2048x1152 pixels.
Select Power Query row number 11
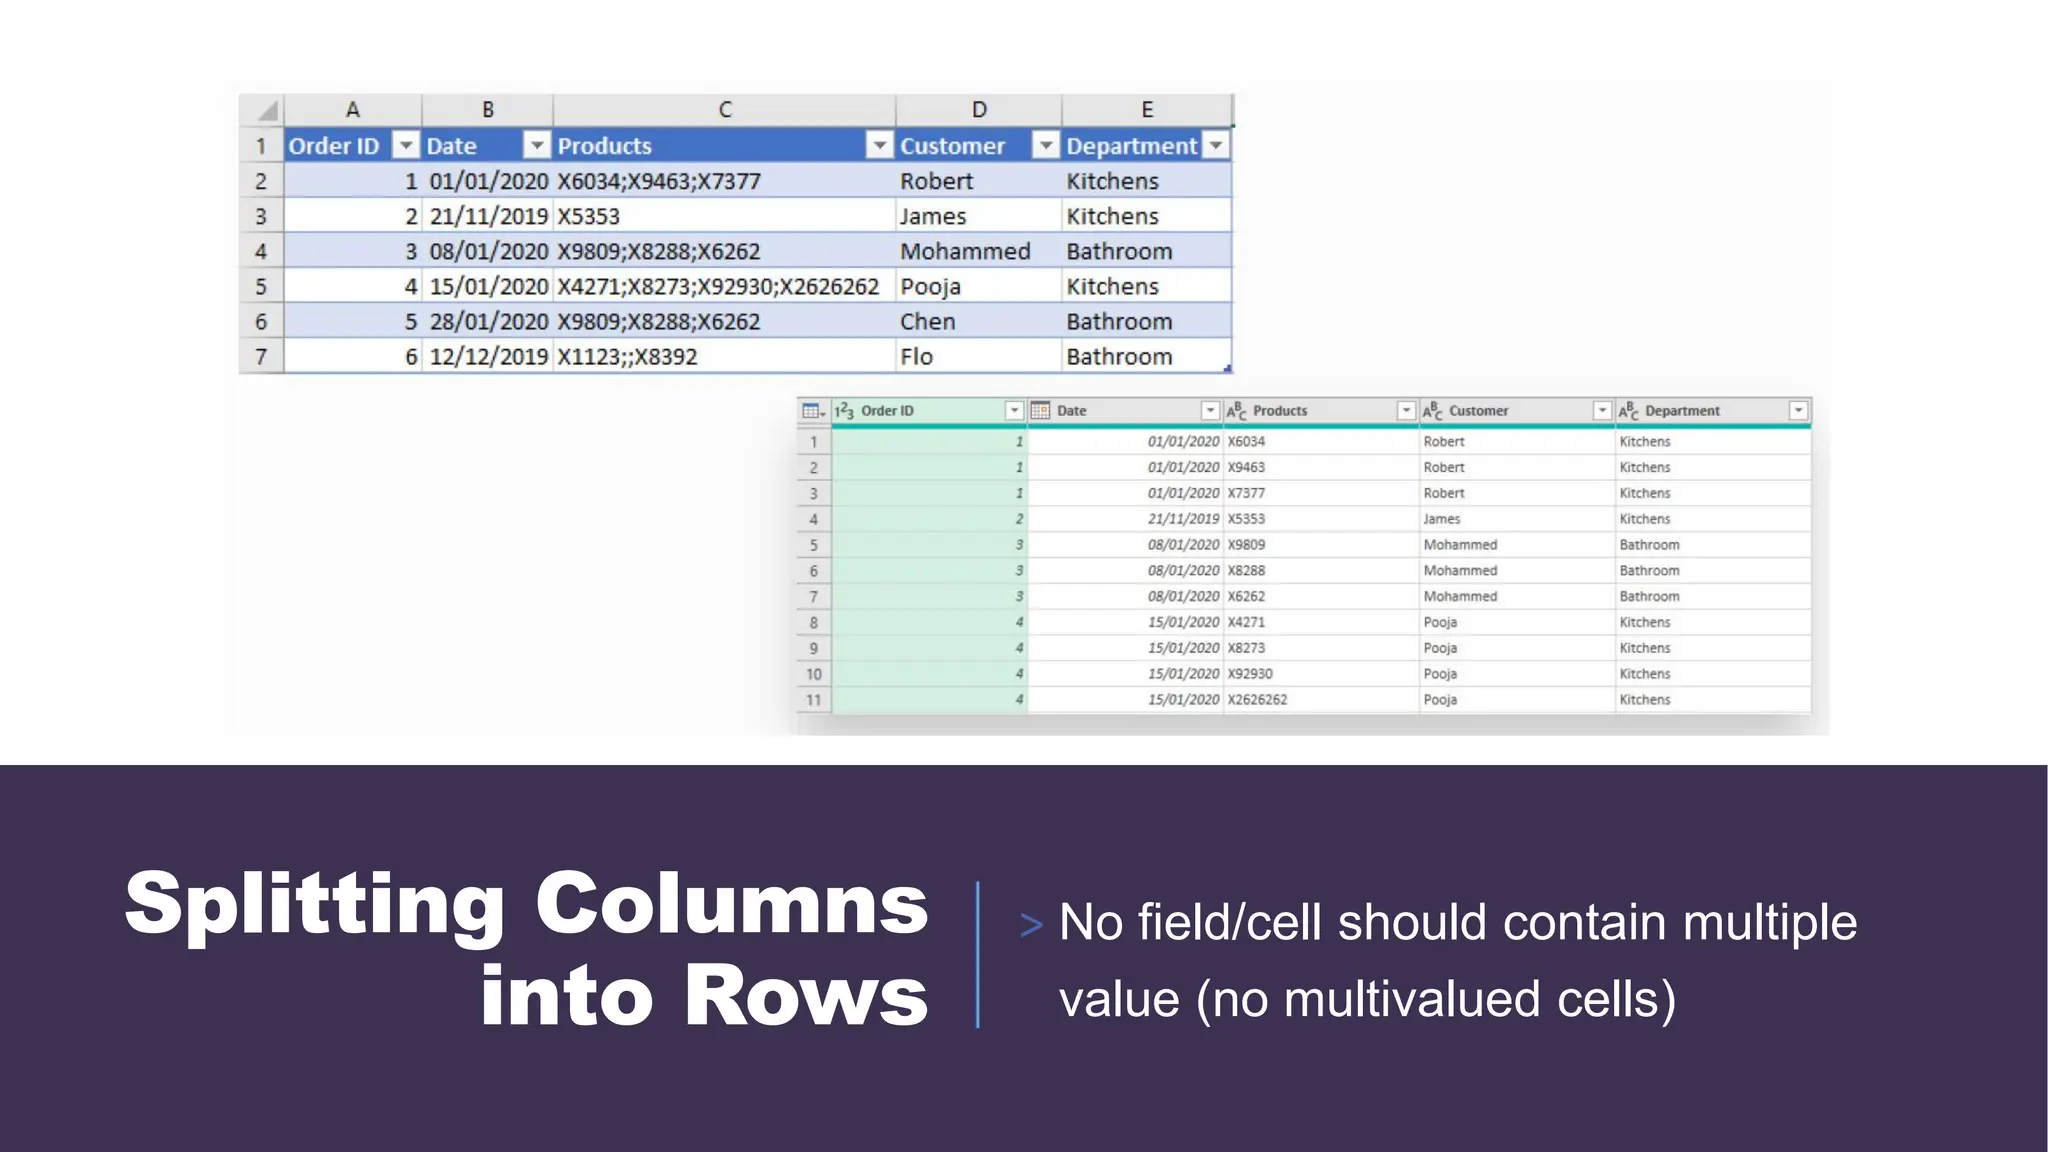814,700
